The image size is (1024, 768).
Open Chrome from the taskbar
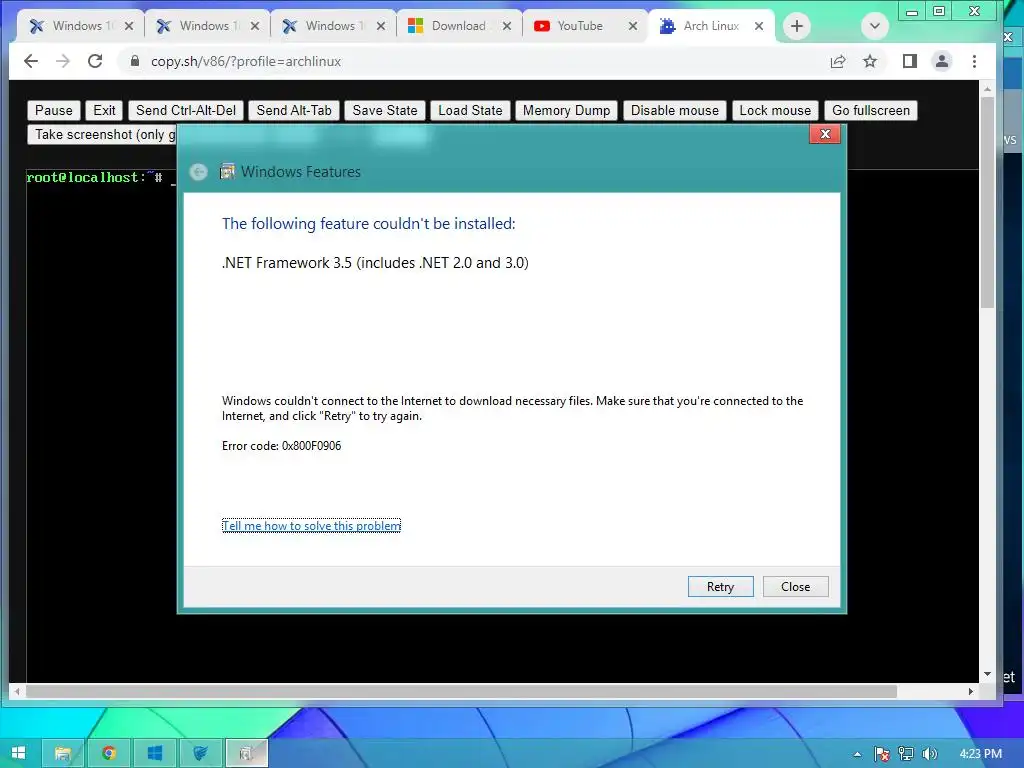click(109, 753)
